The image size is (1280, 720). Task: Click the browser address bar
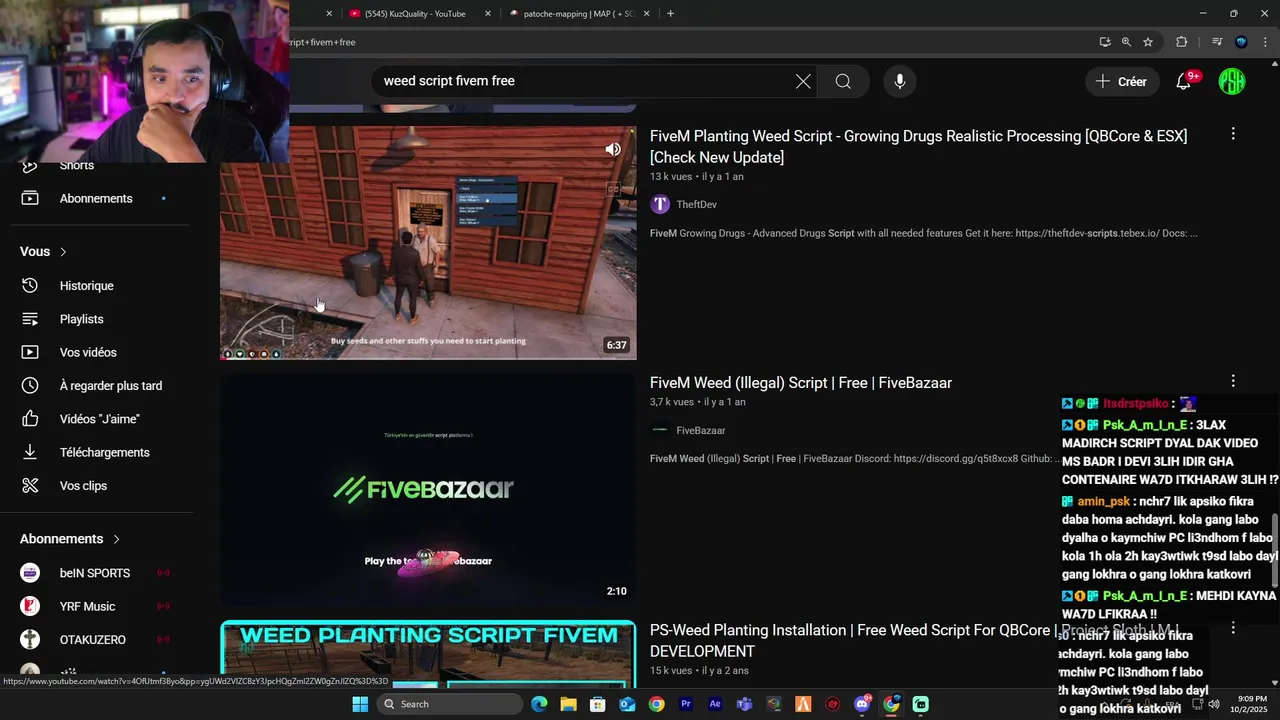[690, 42]
